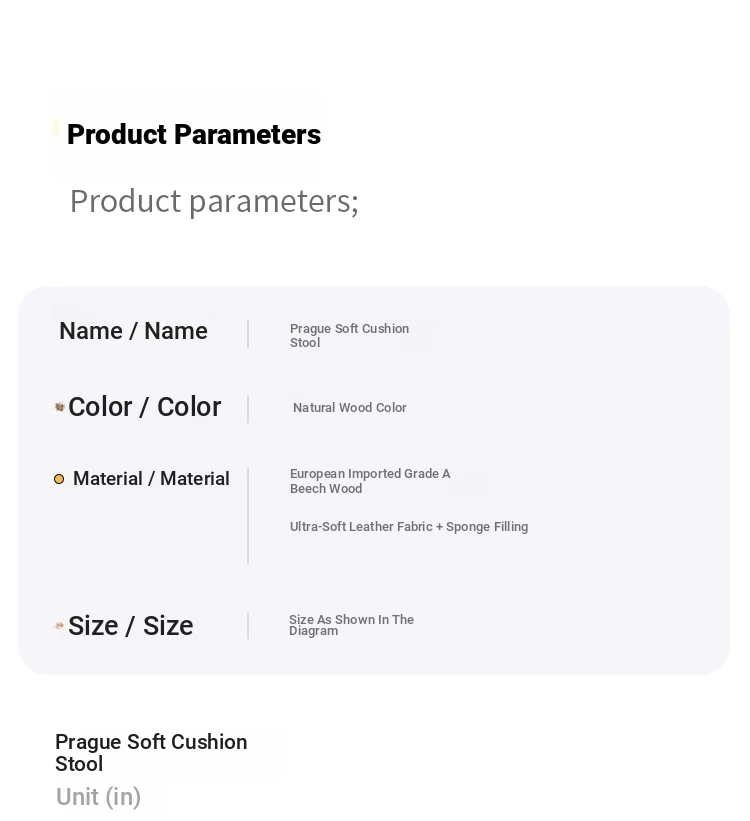Click the Prague Soft Cushion Stool name value
This screenshot has height=821, width=750.
pos(349,336)
